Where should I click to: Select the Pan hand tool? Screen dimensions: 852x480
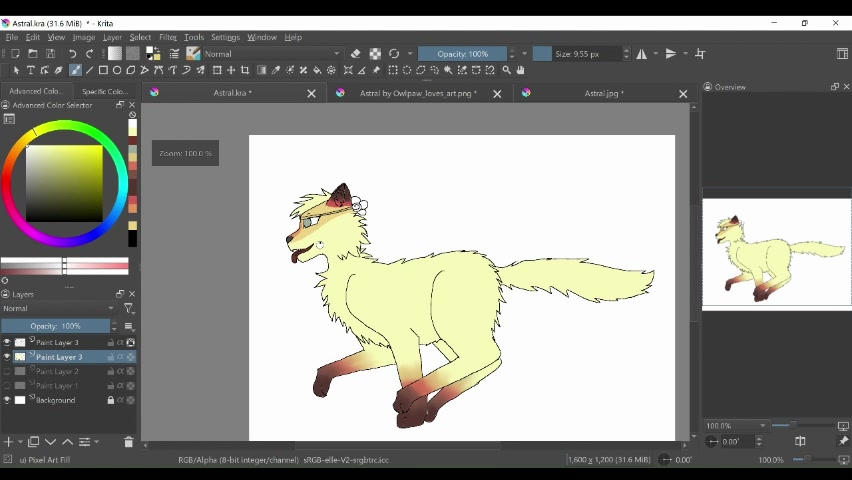(521, 70)
